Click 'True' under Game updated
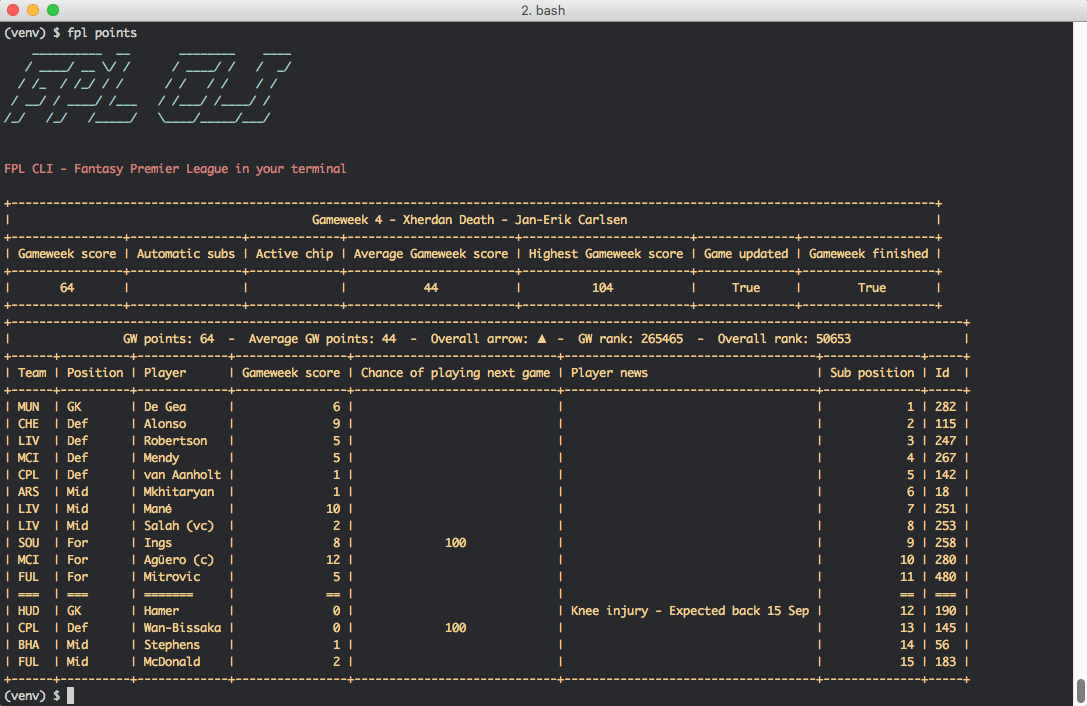The height and width of the screenshot is (706, 1087). coord(746,288)
